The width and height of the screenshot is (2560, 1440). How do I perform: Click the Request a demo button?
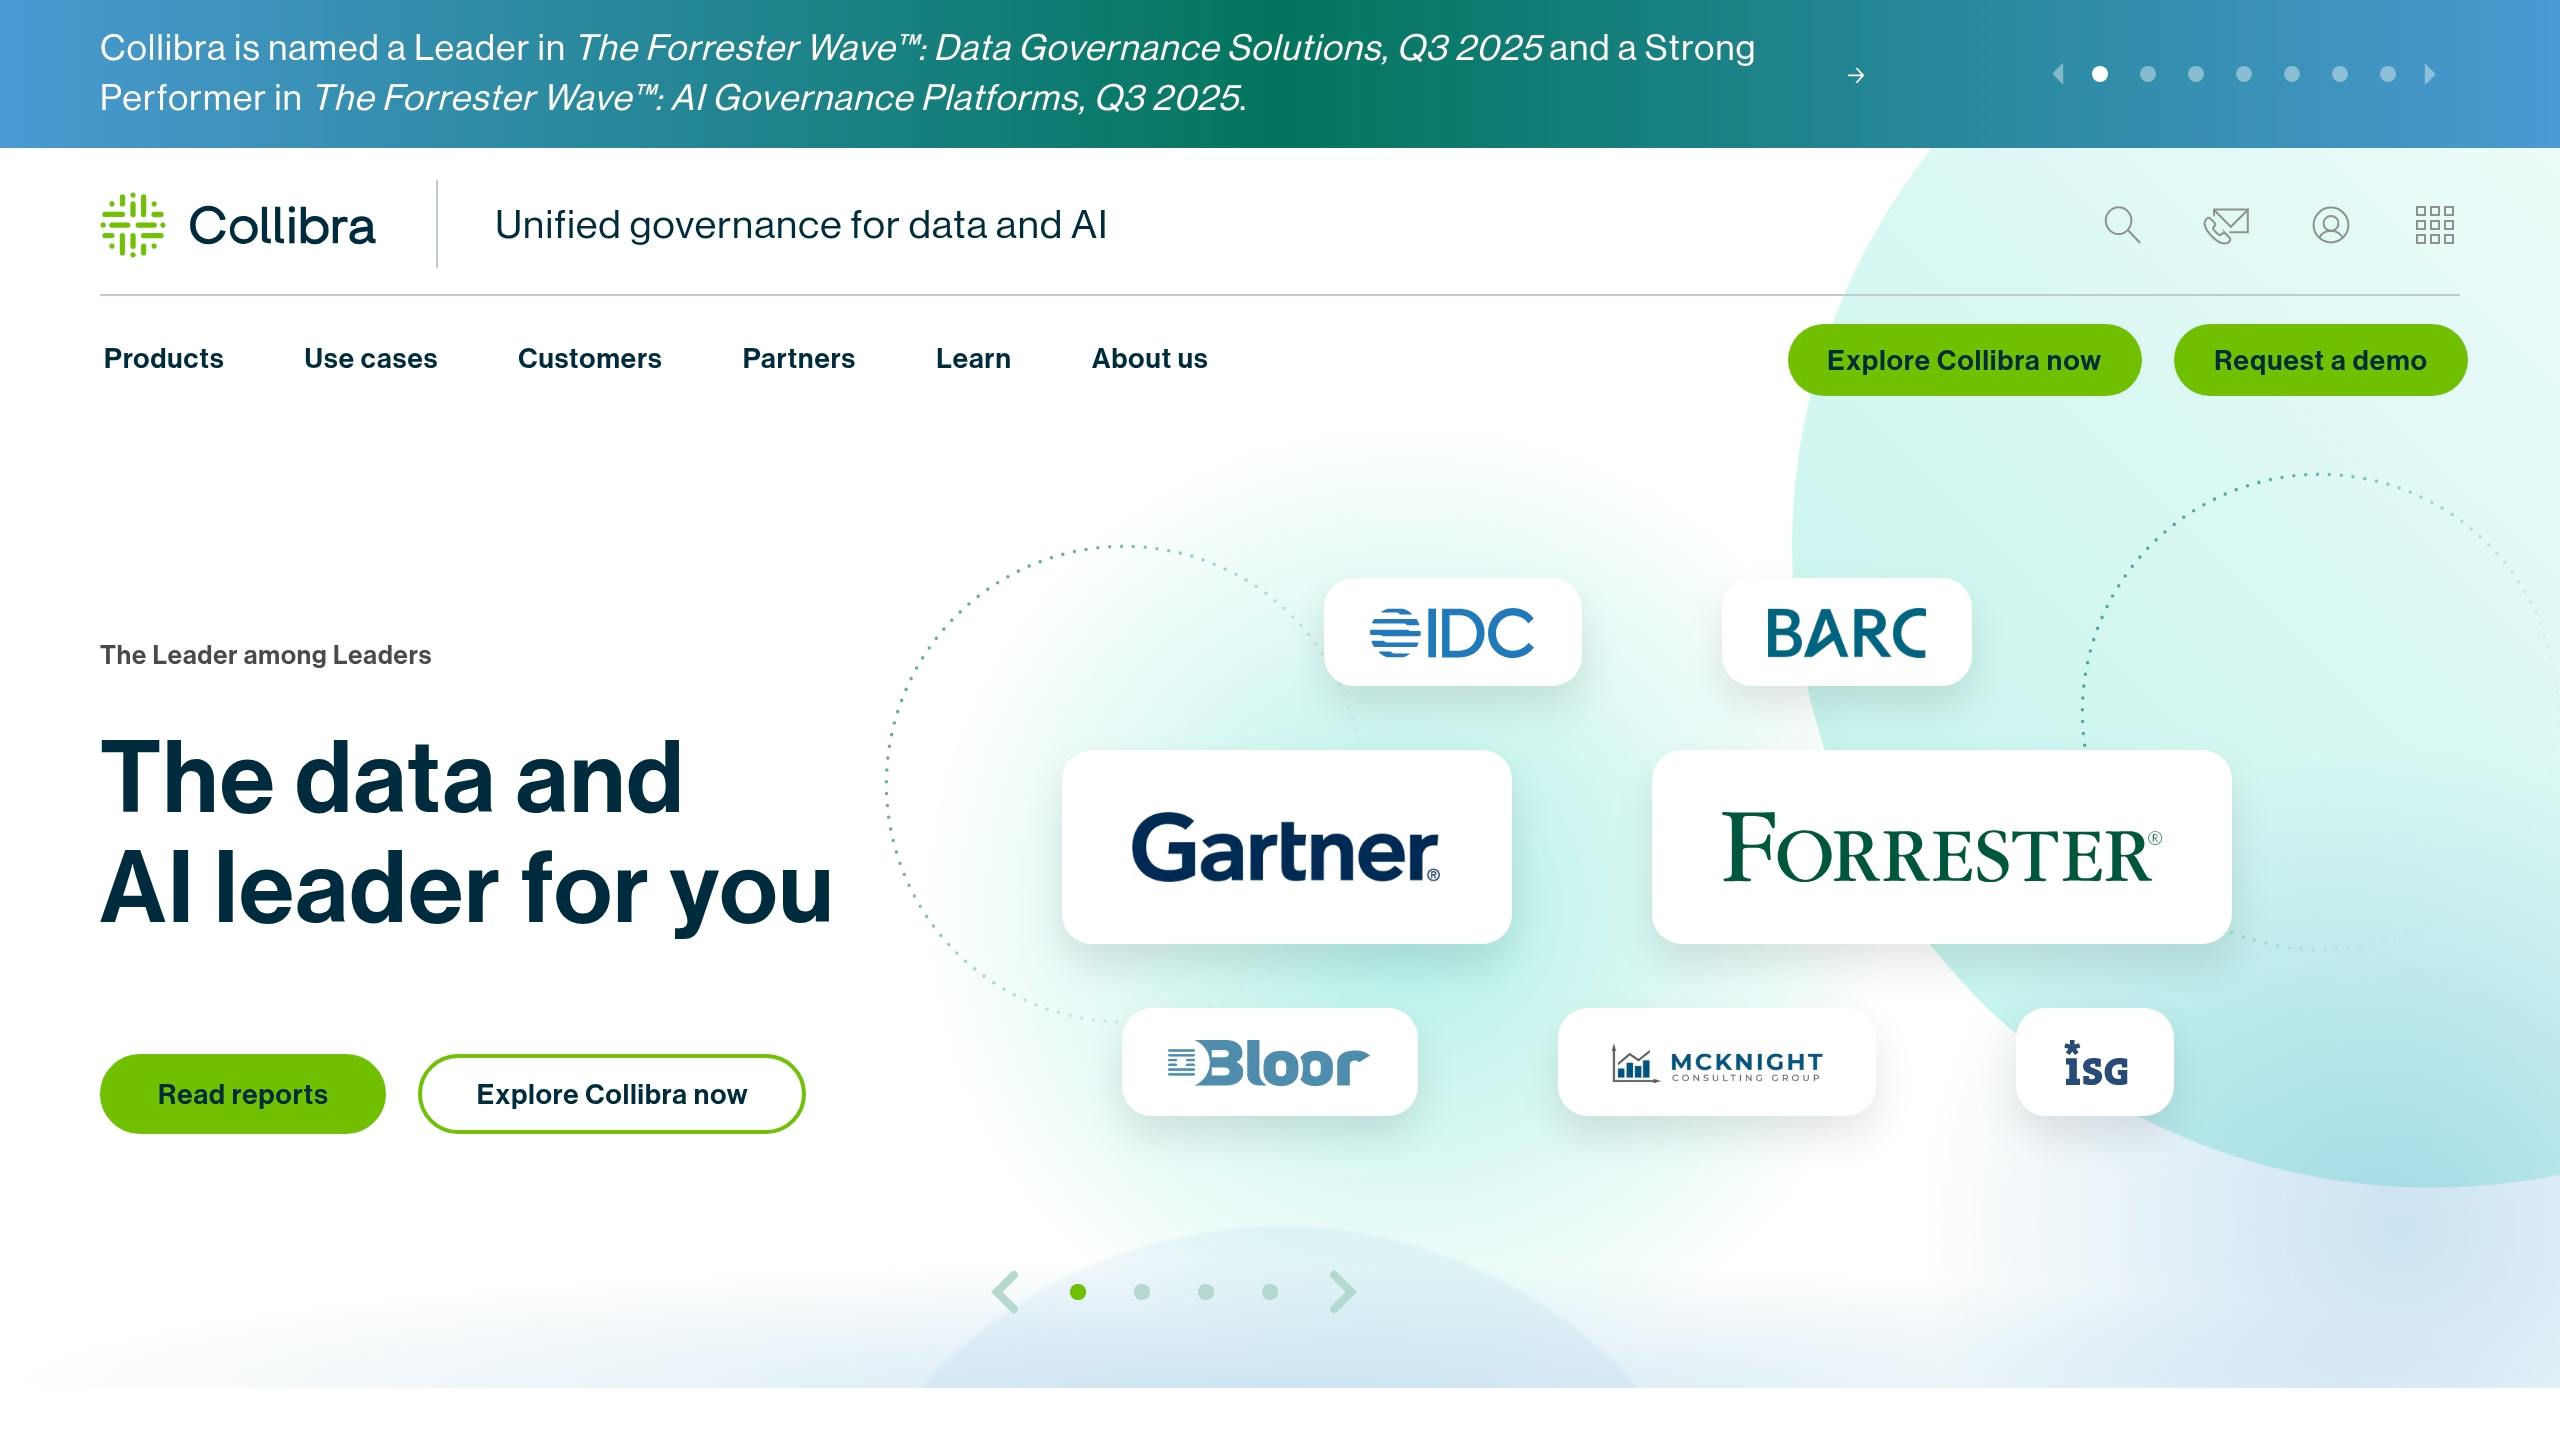[2320, 360]
